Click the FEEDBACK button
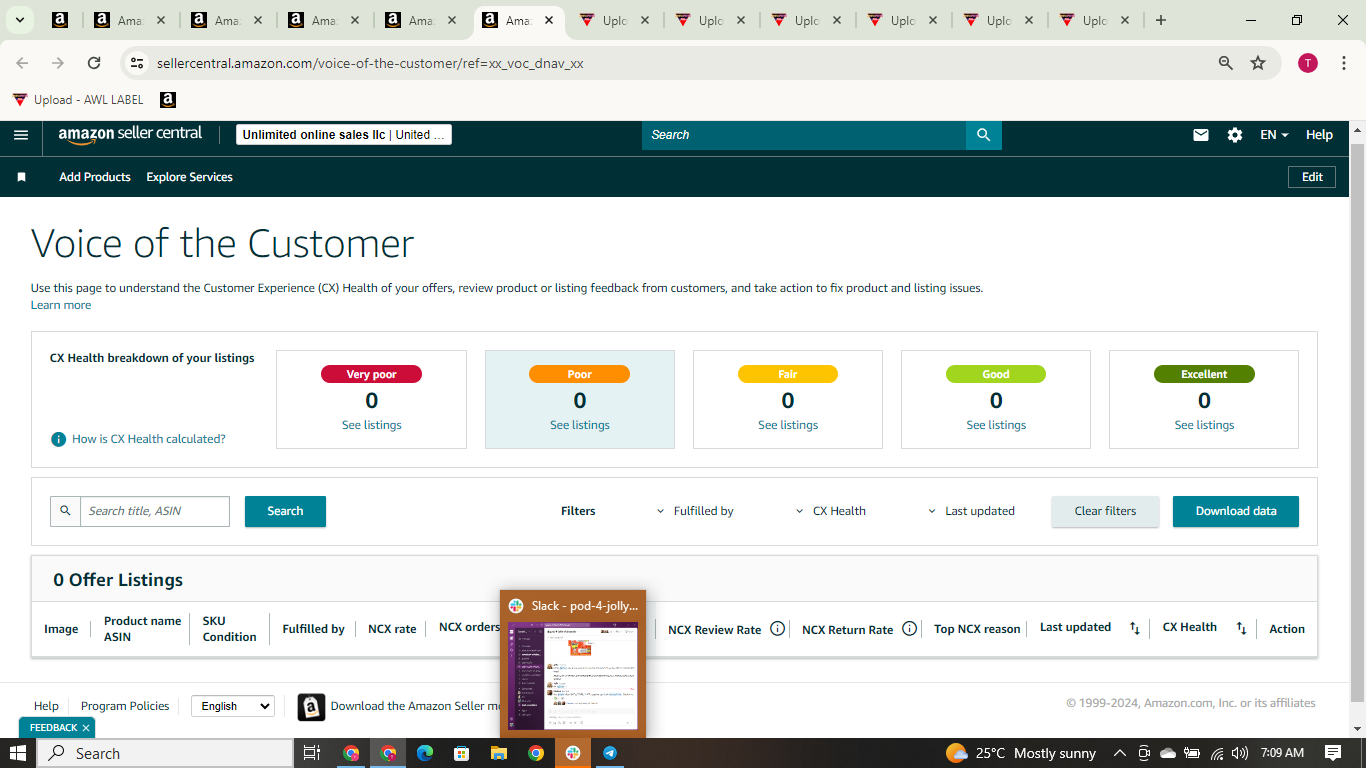1366x768 pixels. pyautogui.click(x=53, y=728)
